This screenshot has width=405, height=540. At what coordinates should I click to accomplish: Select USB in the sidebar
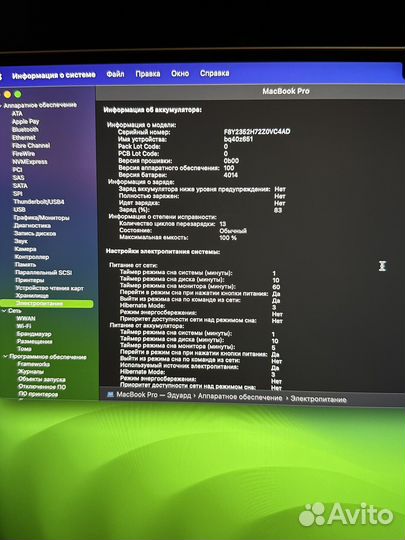click(x=19, y=209)
